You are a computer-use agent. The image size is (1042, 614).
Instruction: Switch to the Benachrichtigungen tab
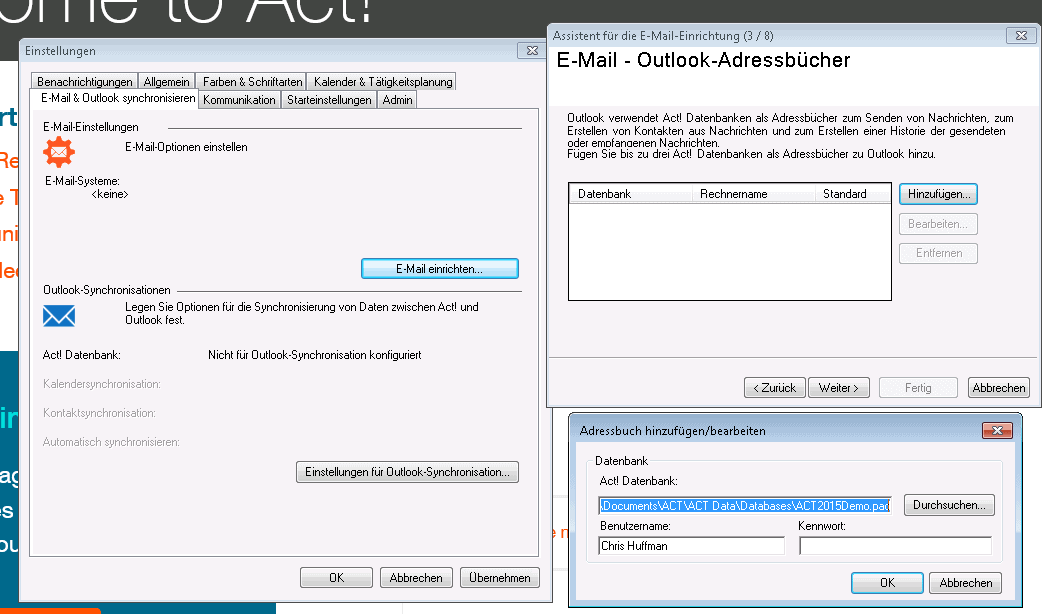pyautogui.click(x=85, y=82)
